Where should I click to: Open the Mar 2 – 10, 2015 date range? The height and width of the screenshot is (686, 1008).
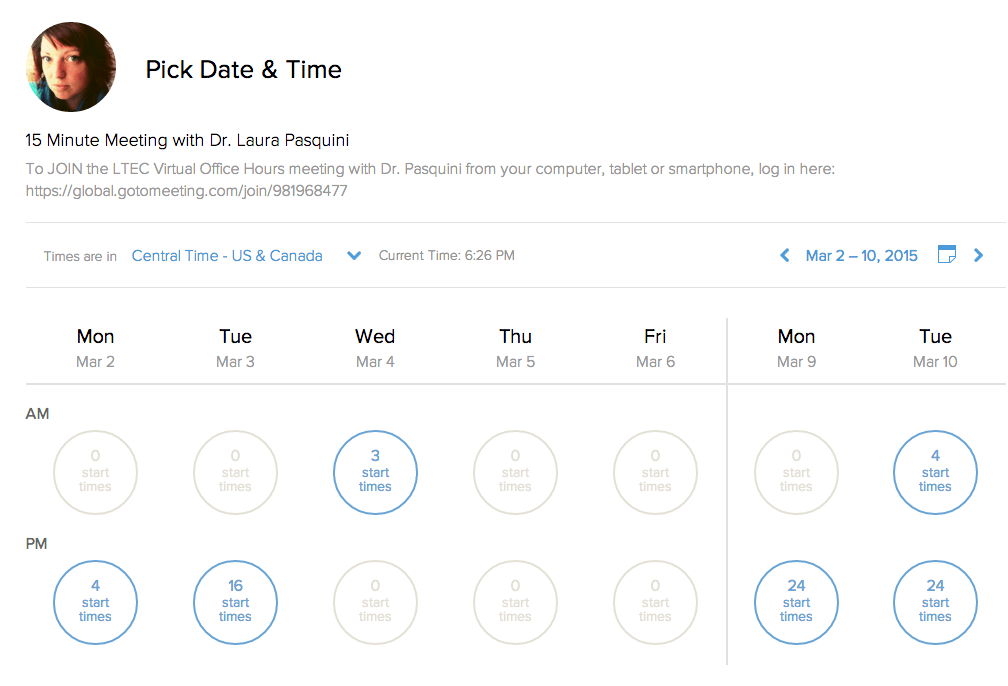point(861,256)
